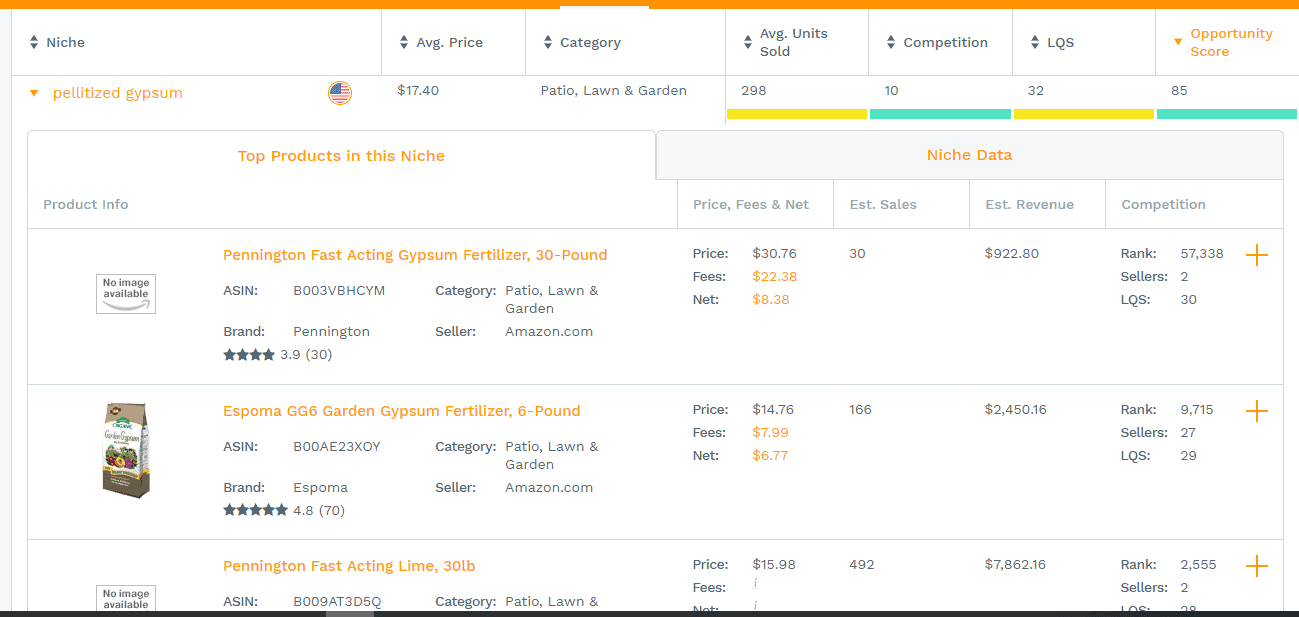Screen dimensions: 1299x617
Task: Open Pennington Fast Acting Lime, 30lb link
Action: pyautogui.click(x=349, y=566)
